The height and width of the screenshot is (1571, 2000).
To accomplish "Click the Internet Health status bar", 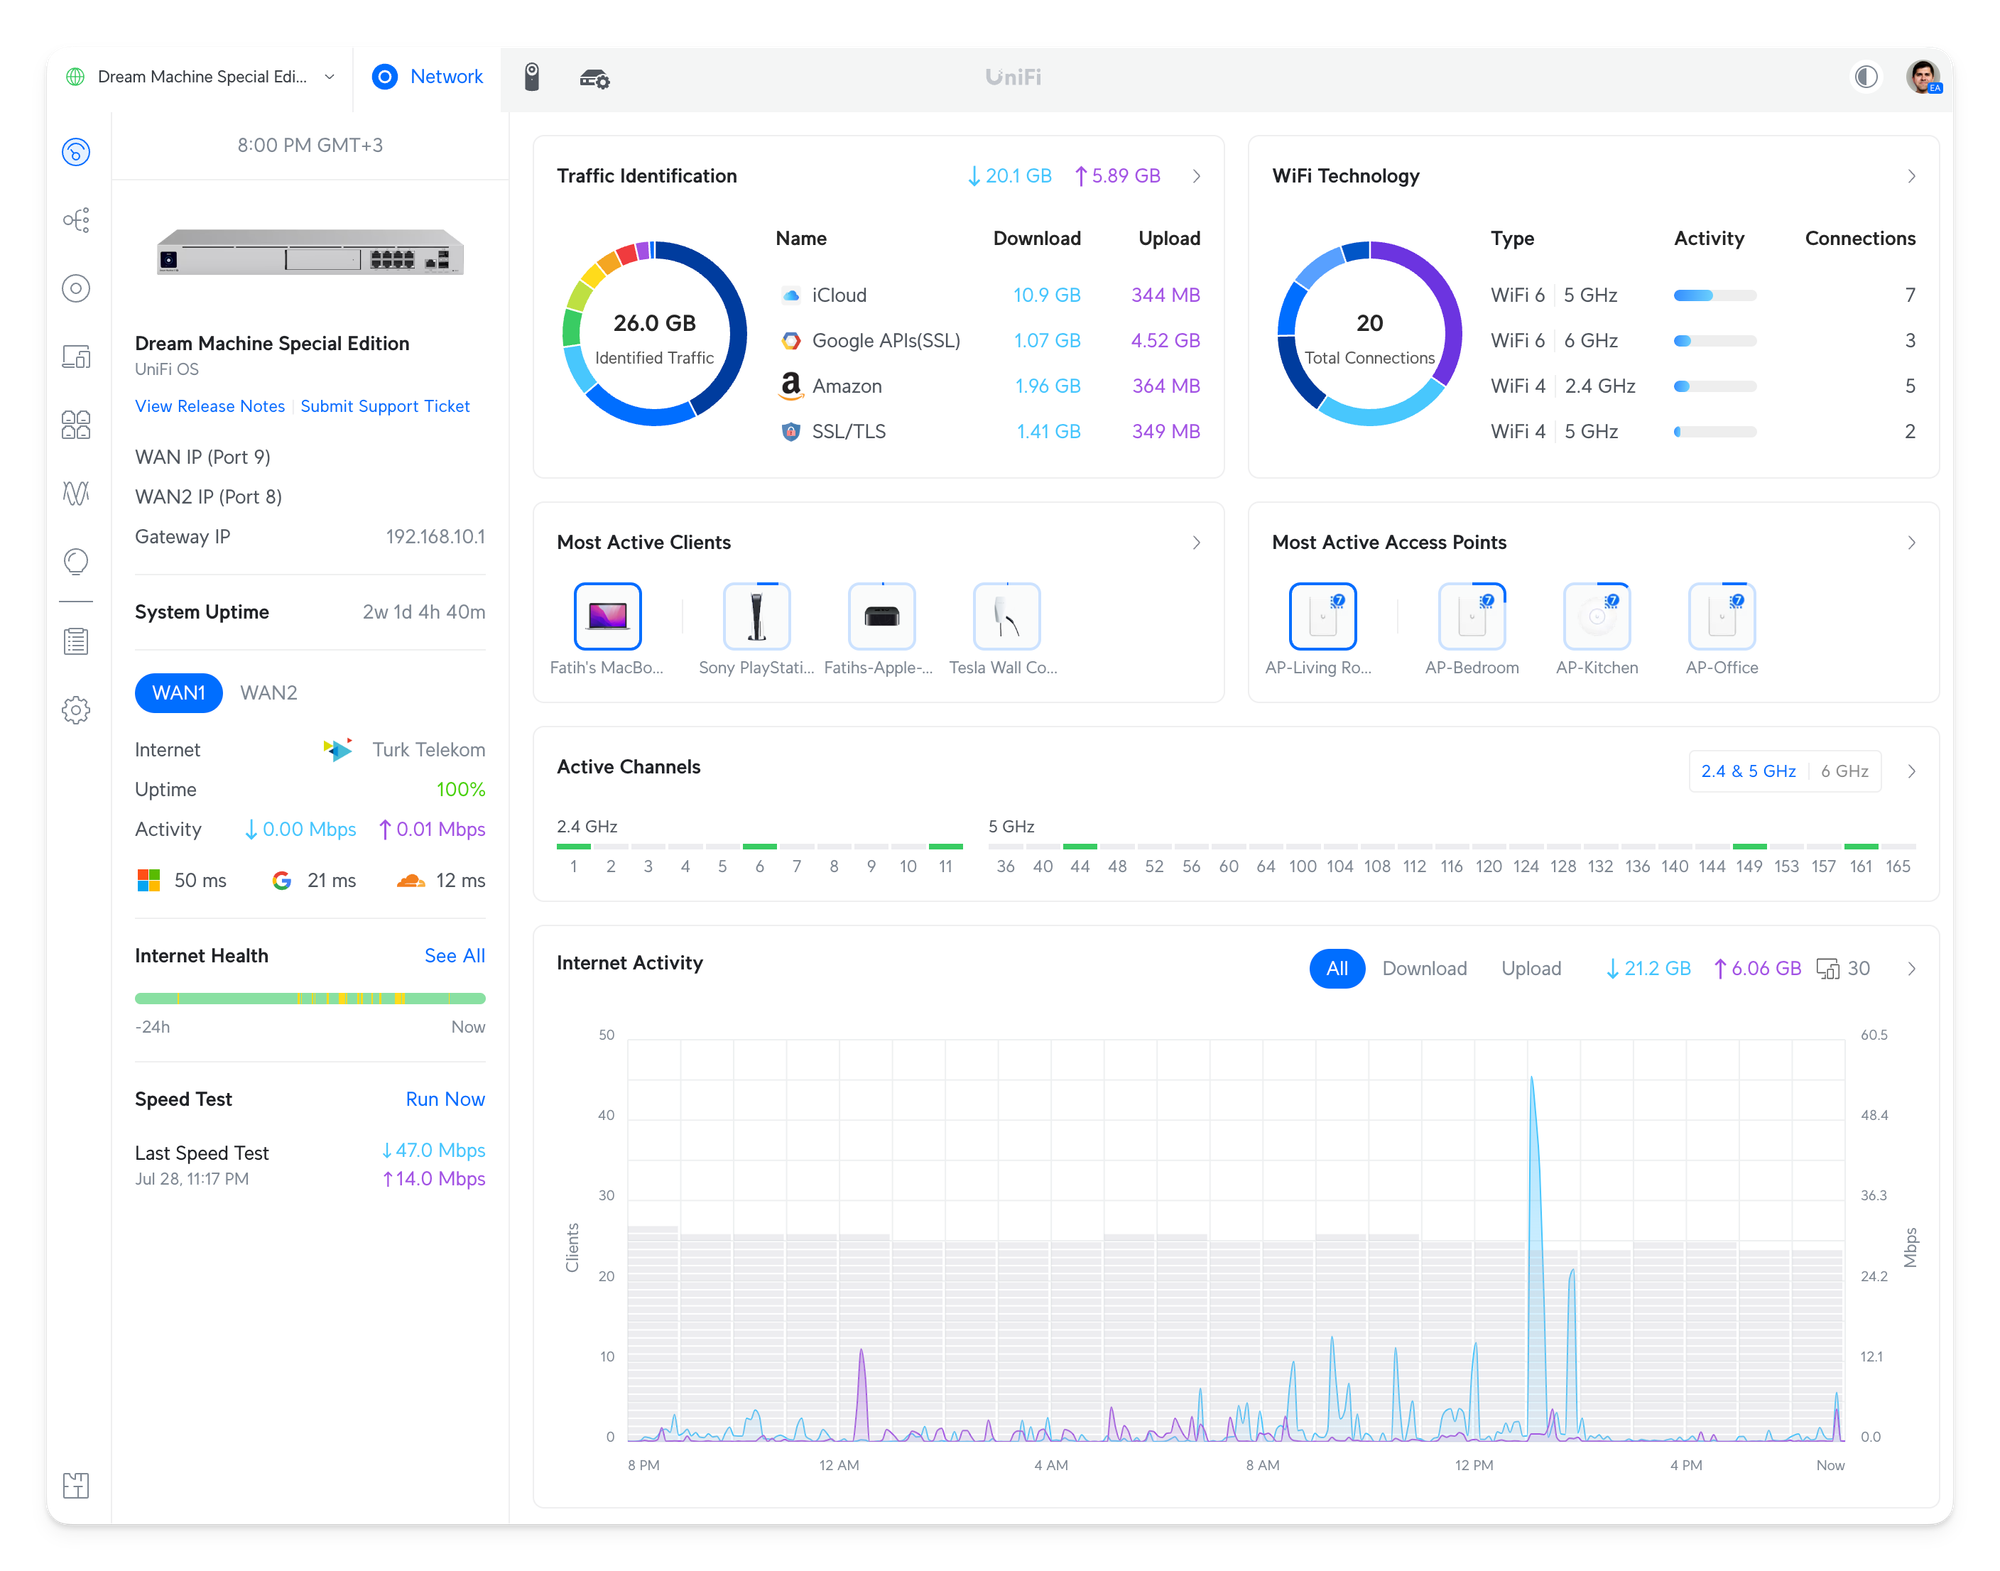I will point(310,998).
